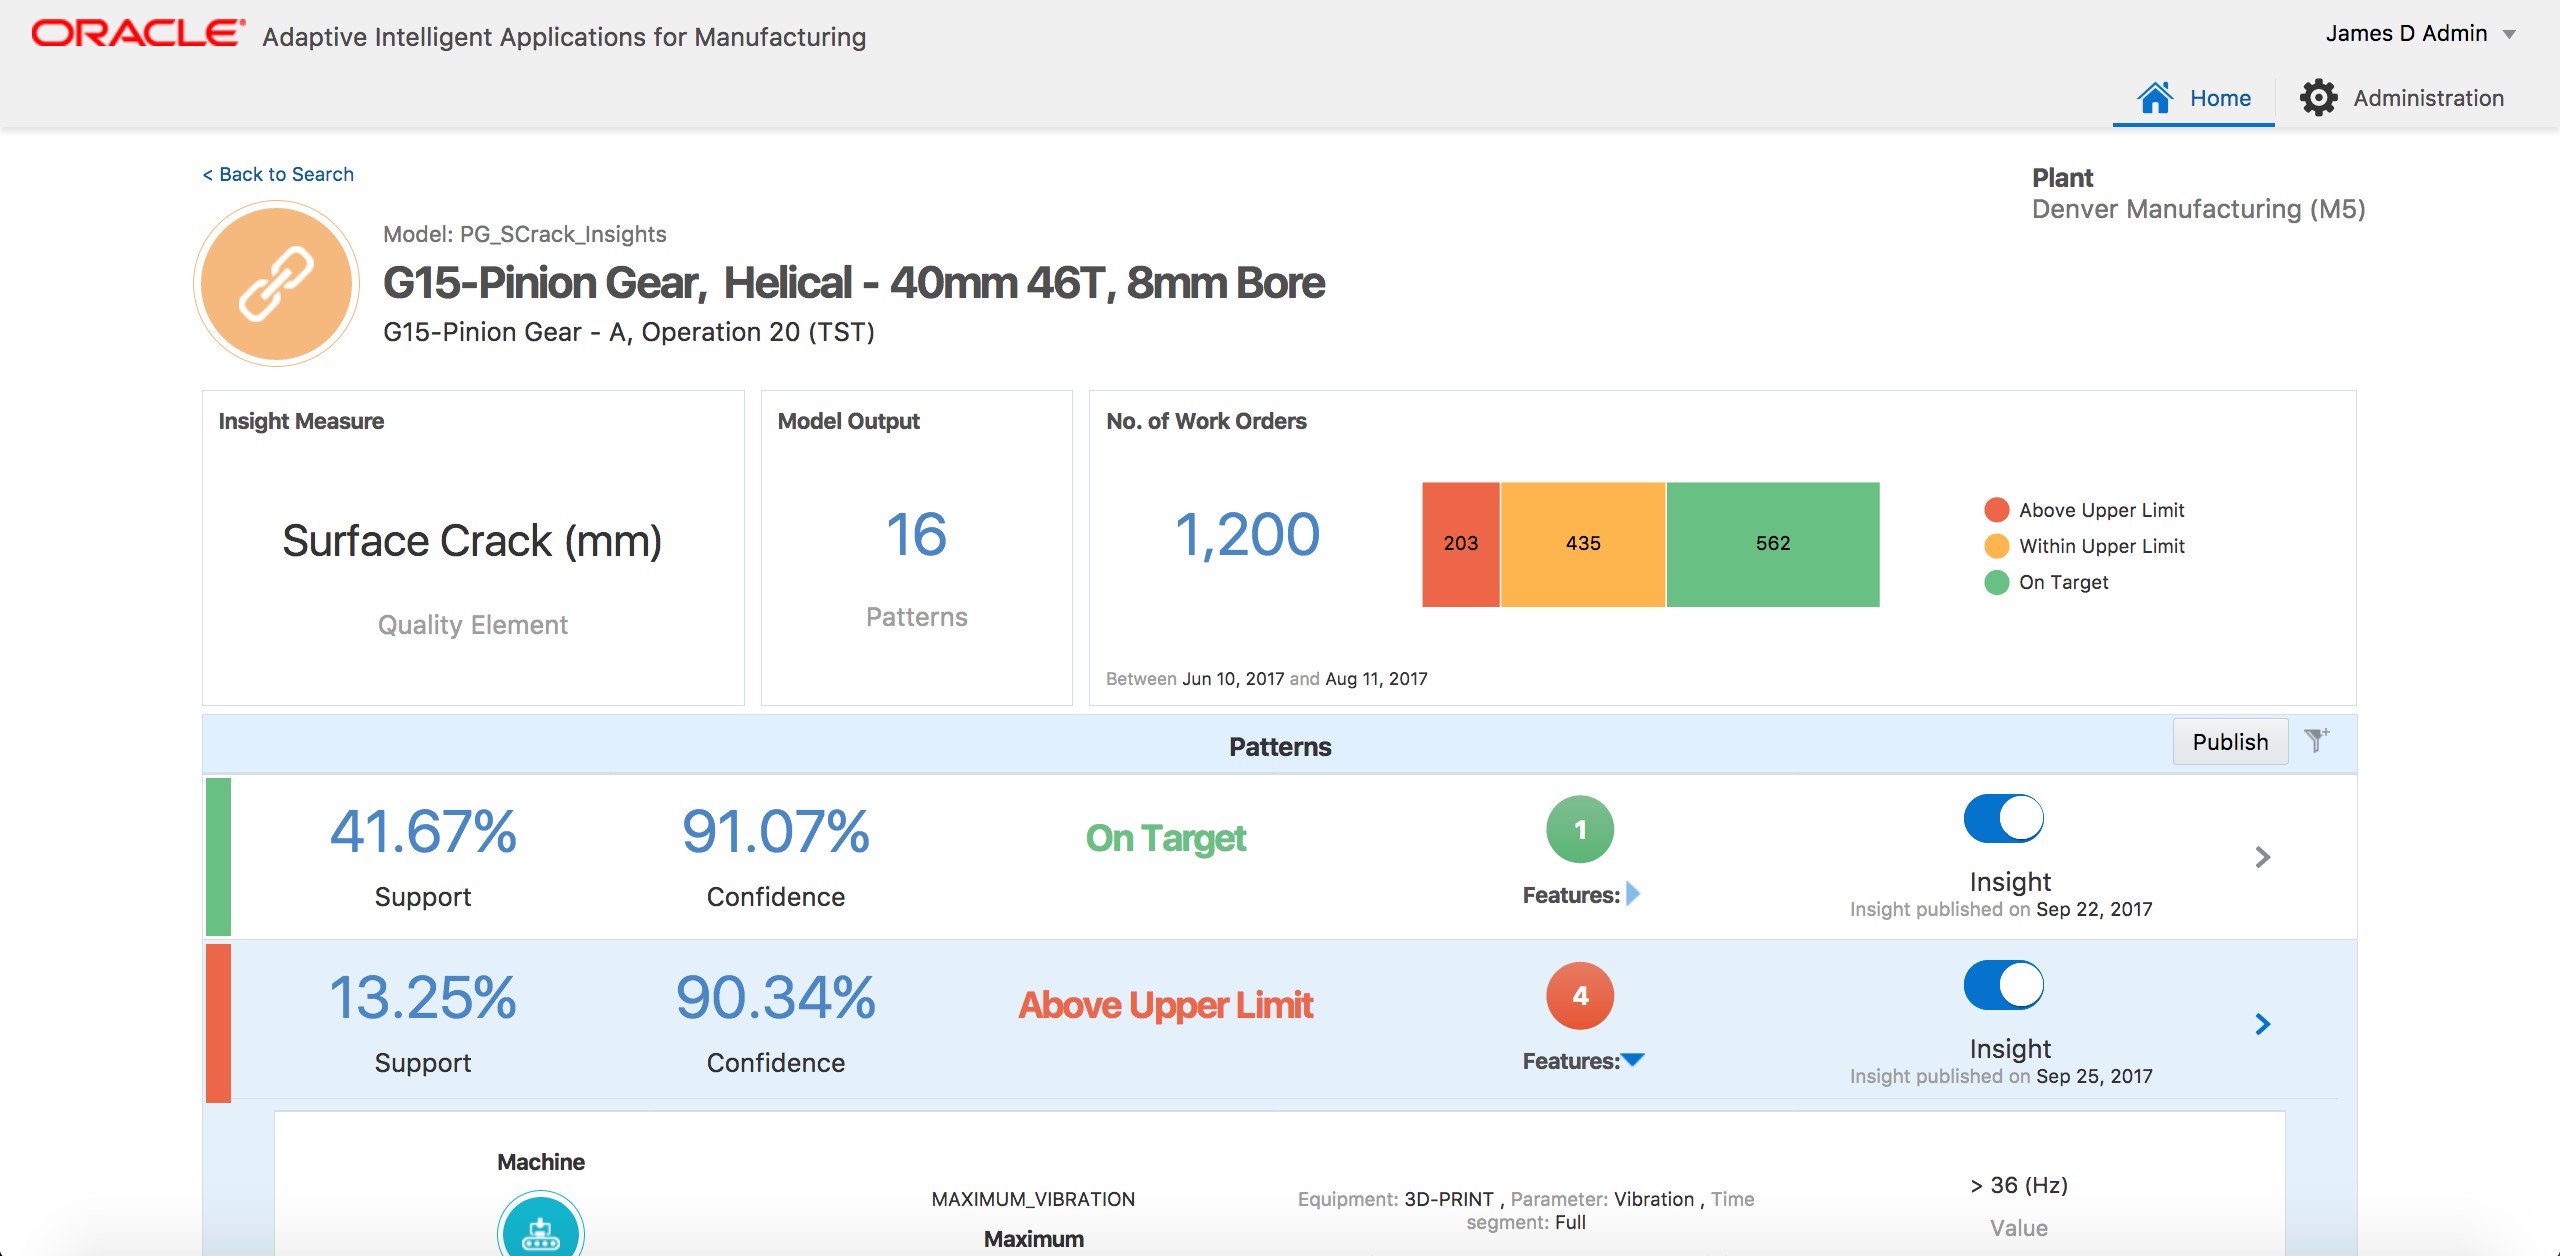Screen dimensions: 2560x1256
Task: Click the Home house icon in navigation
Action: (x=2155, y=97)
